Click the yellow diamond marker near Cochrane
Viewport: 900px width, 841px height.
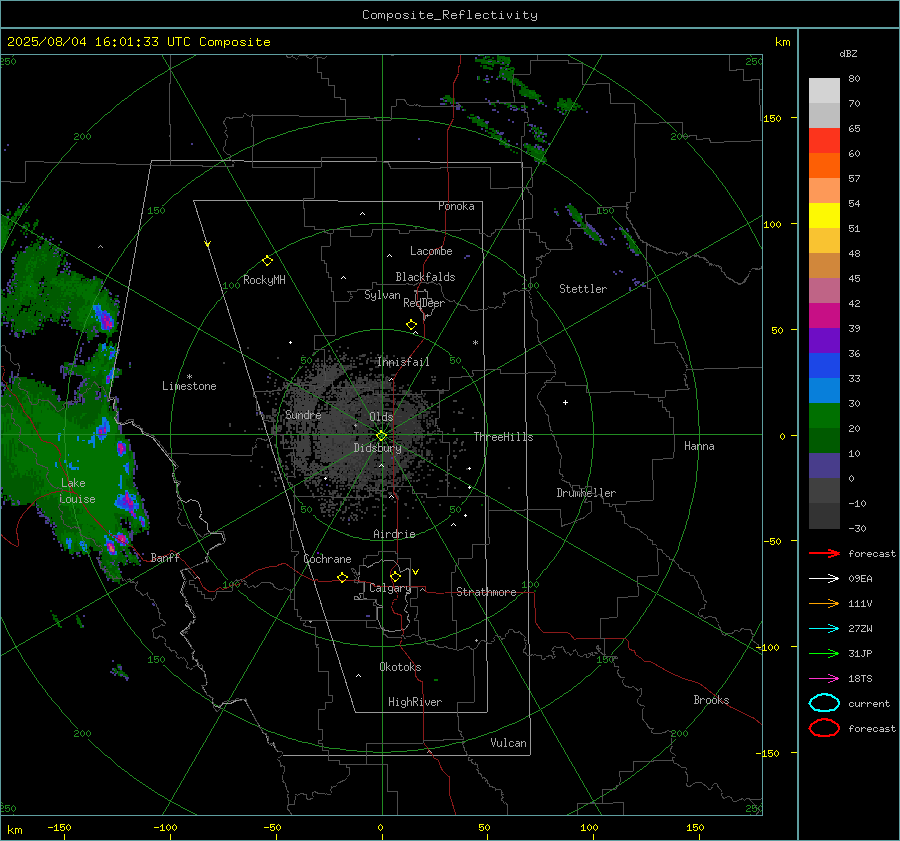point(343,577)
